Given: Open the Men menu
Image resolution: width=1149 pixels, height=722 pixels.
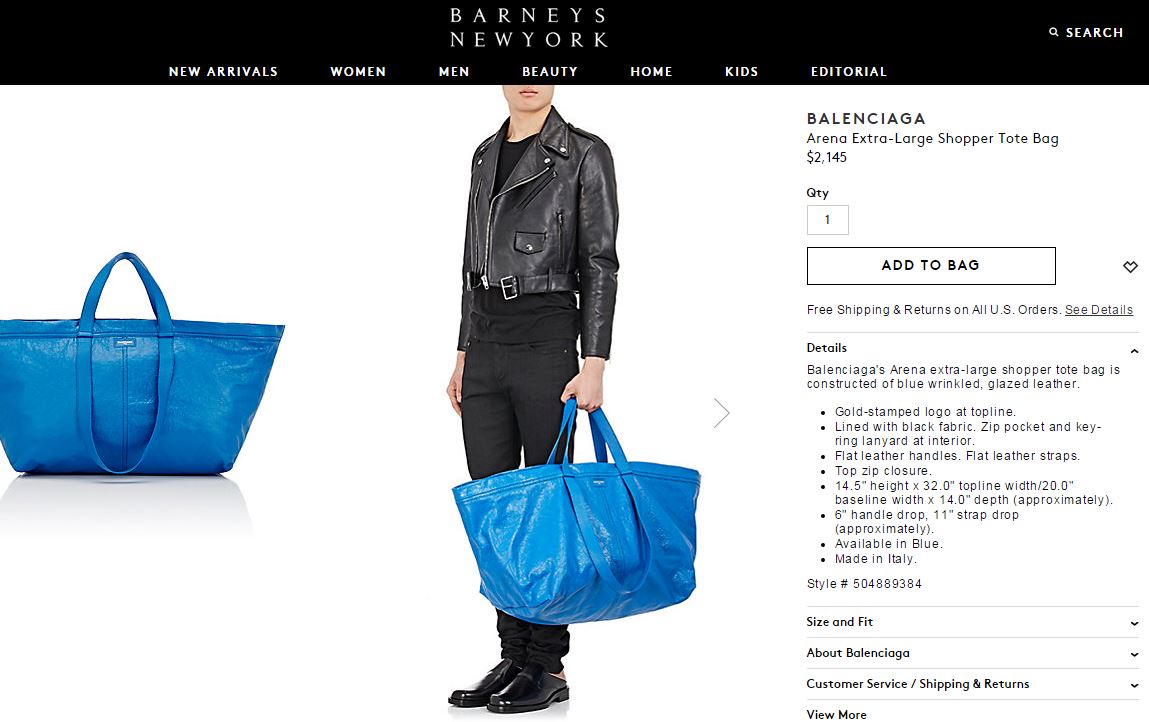Looking at the screenshot, I should pyautogui.click(x=454, y=72).
